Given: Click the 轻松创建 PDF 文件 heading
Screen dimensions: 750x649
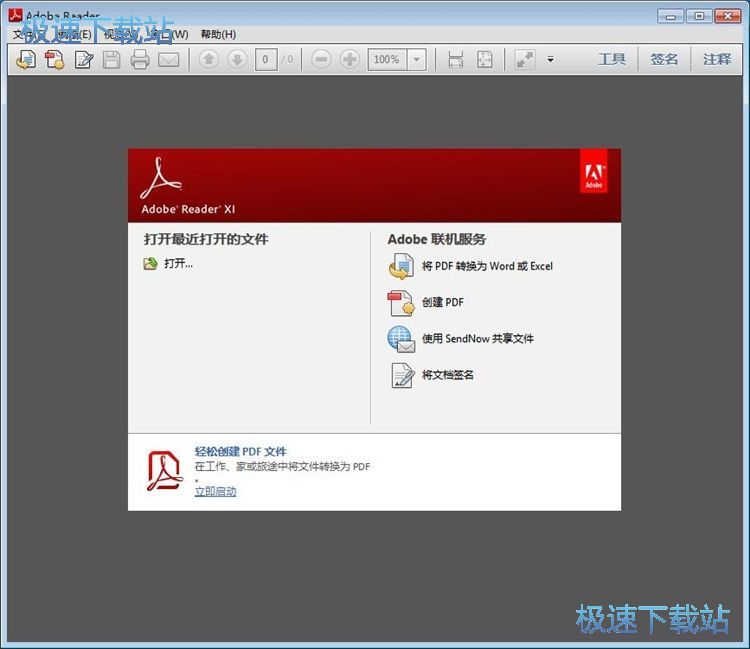Looking at the screenshot, I should (240, 451).
